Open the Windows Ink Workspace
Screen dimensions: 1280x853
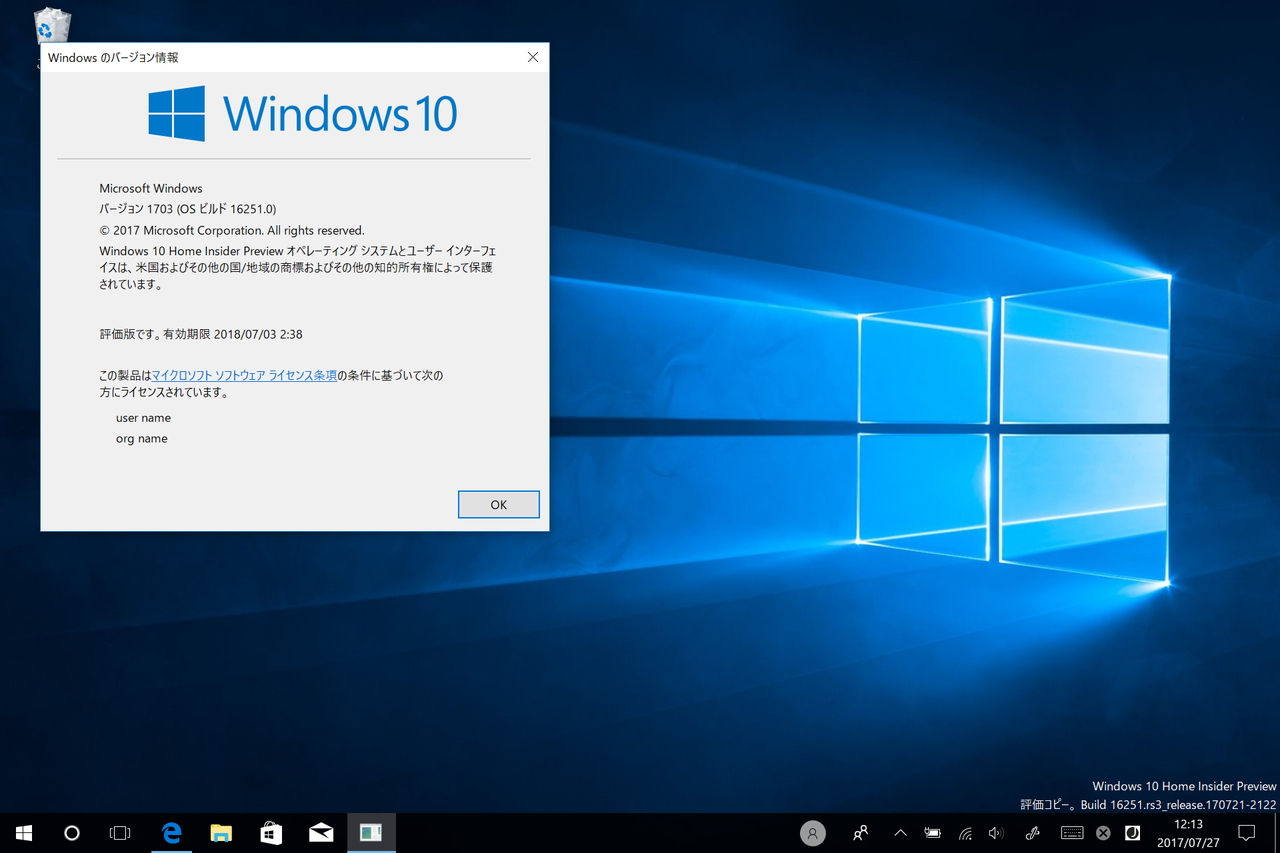click(x=1032, y=832)
